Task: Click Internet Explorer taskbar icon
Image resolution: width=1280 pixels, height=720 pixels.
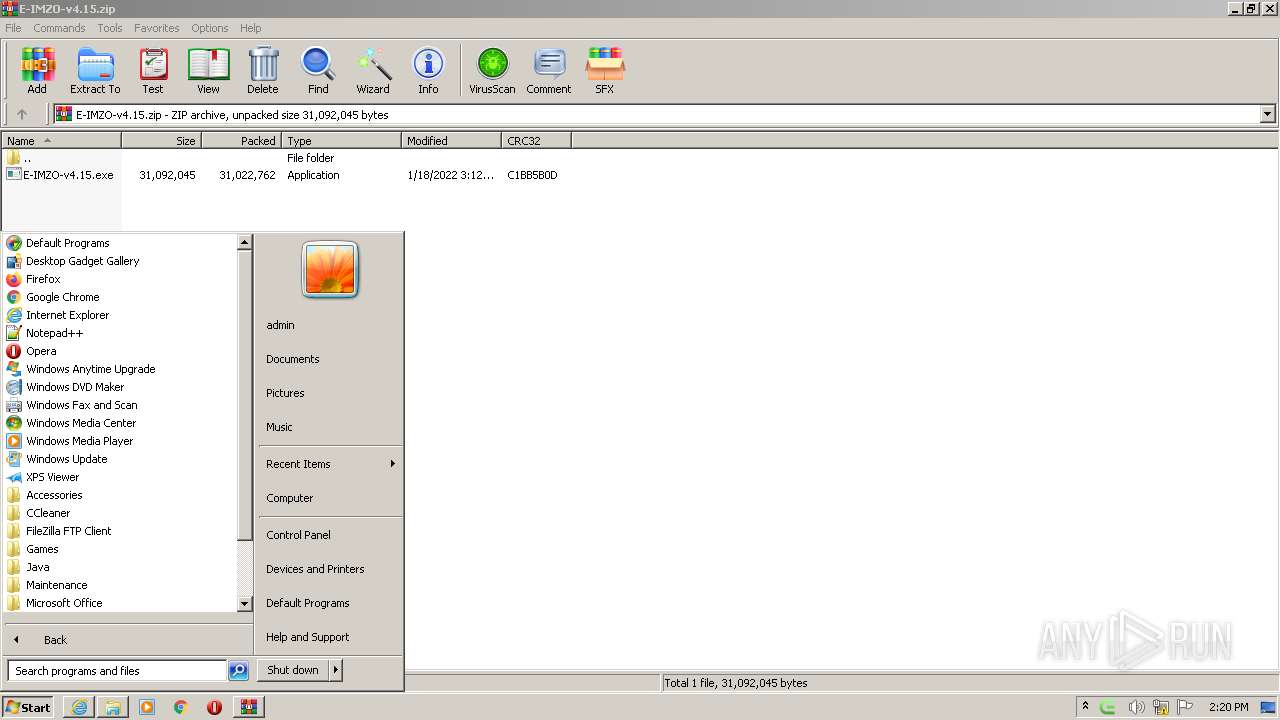Action: point(79,707)
